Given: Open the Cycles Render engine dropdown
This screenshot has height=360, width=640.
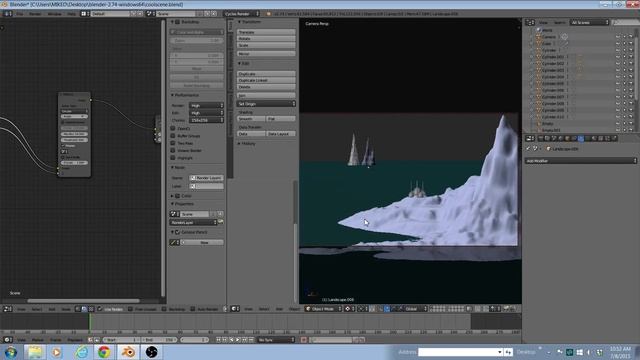Looking at the screenshot, I should point(241,13).
